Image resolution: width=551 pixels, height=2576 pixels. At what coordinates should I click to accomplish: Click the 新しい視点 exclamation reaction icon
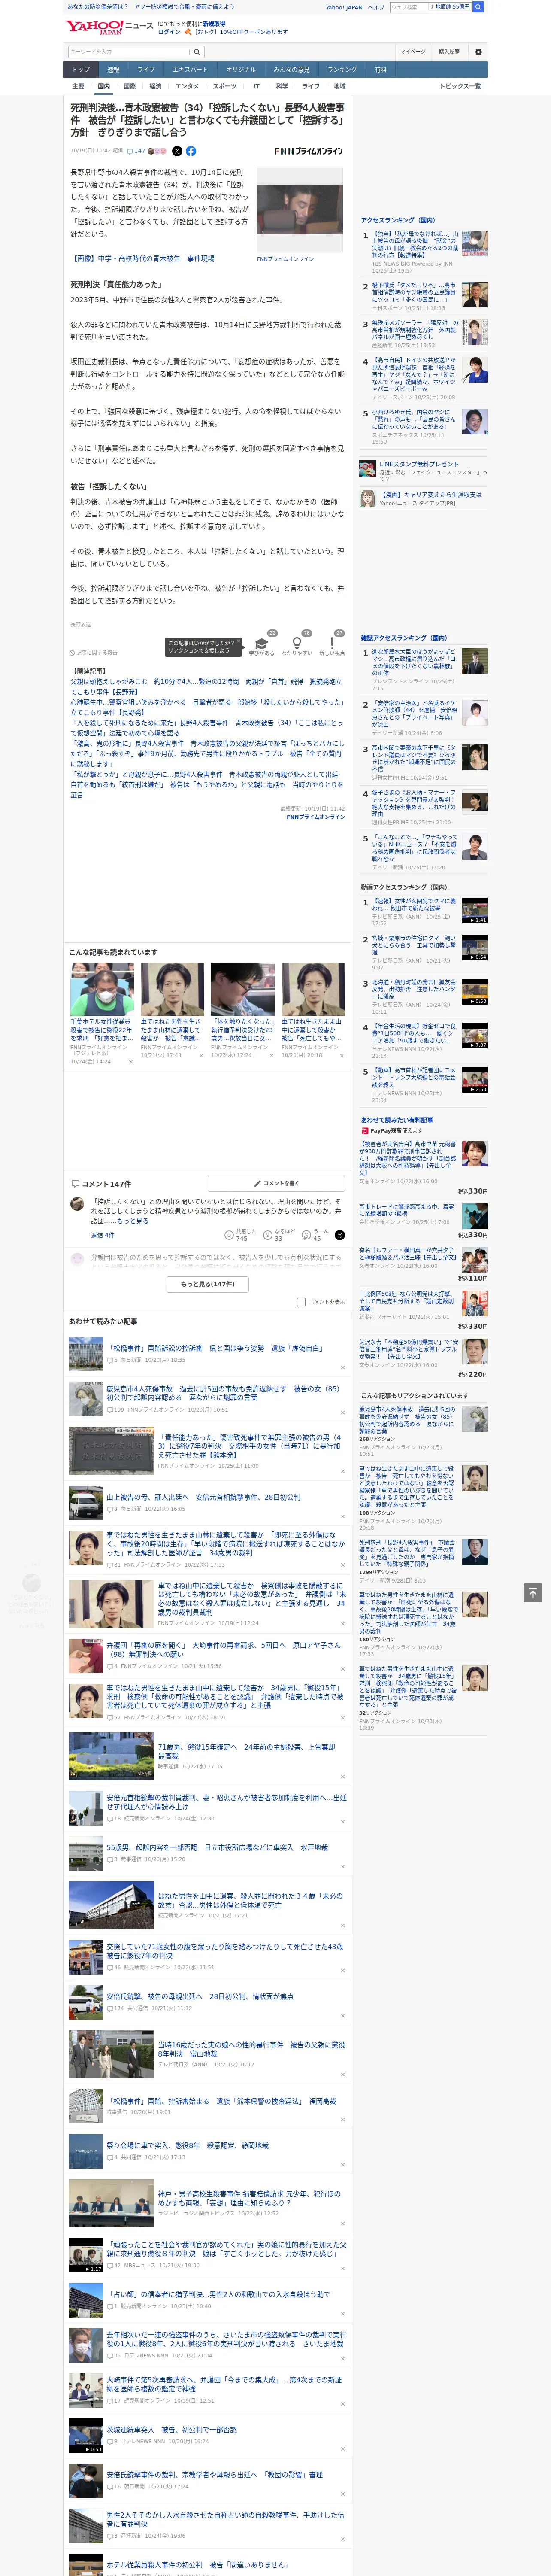tap(332, 643)
